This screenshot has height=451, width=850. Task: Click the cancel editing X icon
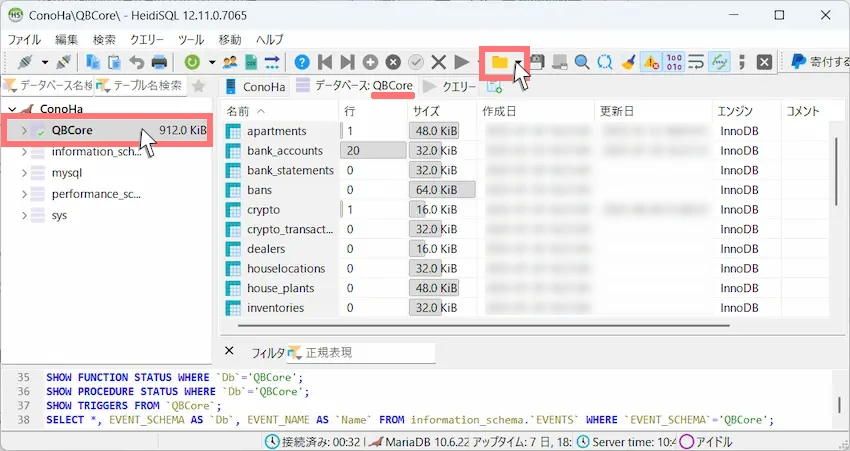click(439, 62)
